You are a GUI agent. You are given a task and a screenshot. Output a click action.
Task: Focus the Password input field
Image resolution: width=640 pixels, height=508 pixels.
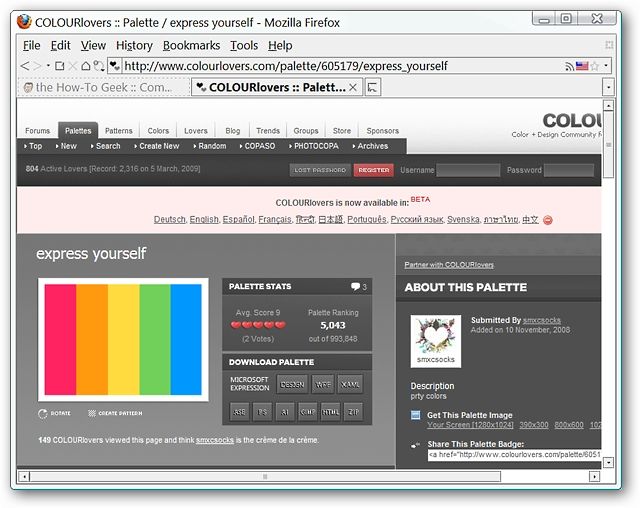pyautogui.click(x=569, y=170)
